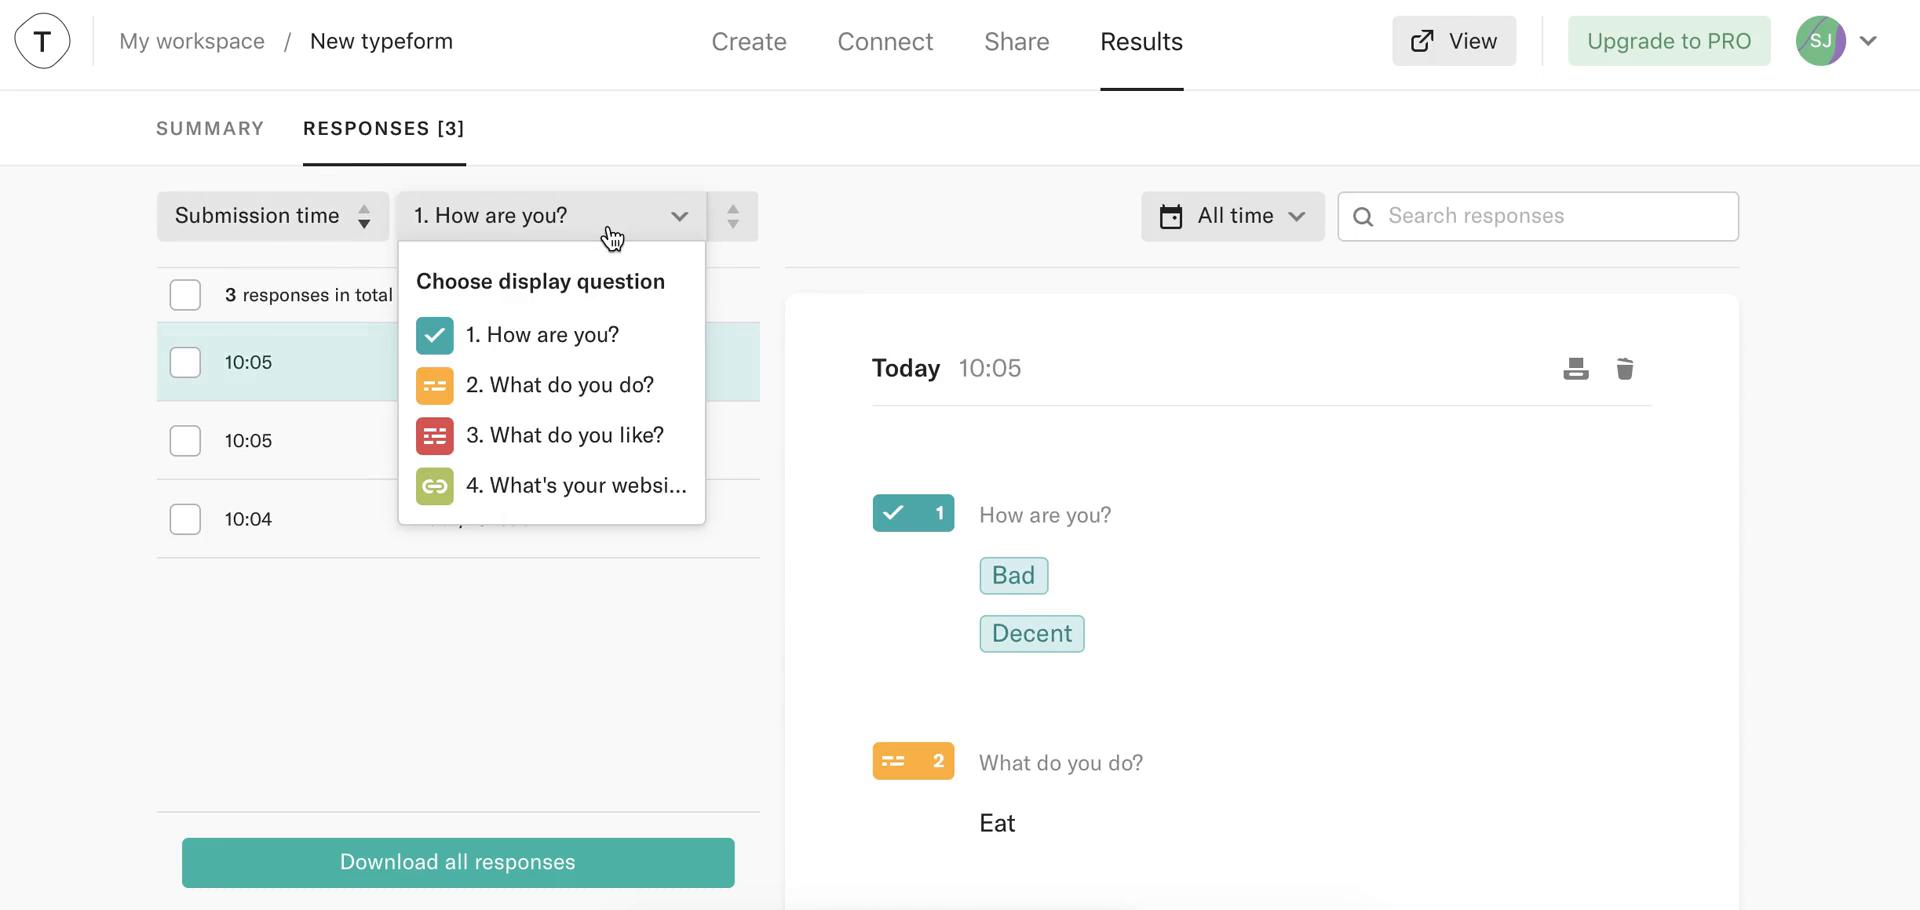The width and height of the screenshot is (1920, 910).
Task: Open My workspace breadcrumb link
Action: (192, 41)
